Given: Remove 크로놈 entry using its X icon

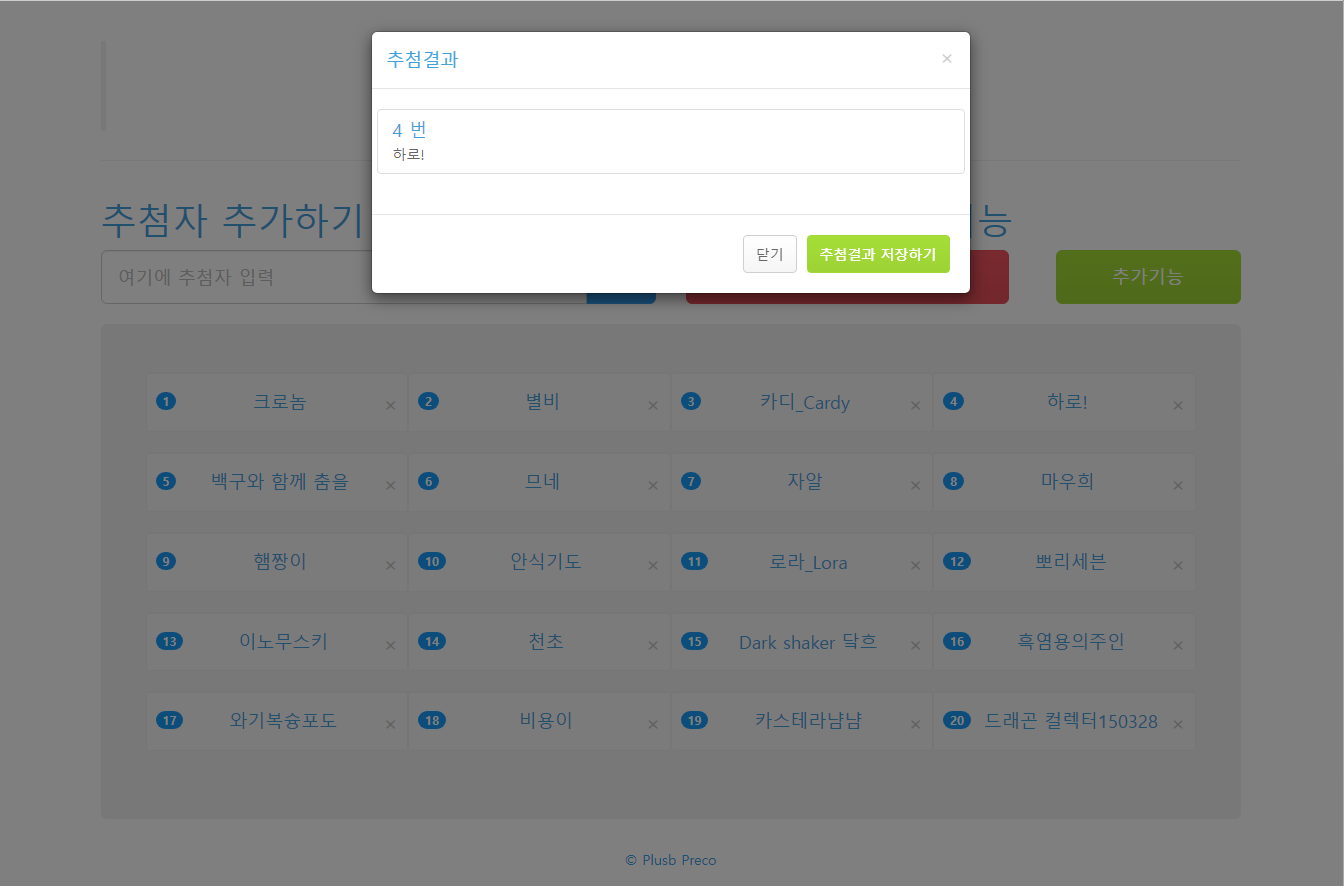Looking at the screenshot, I should [391, 405].
